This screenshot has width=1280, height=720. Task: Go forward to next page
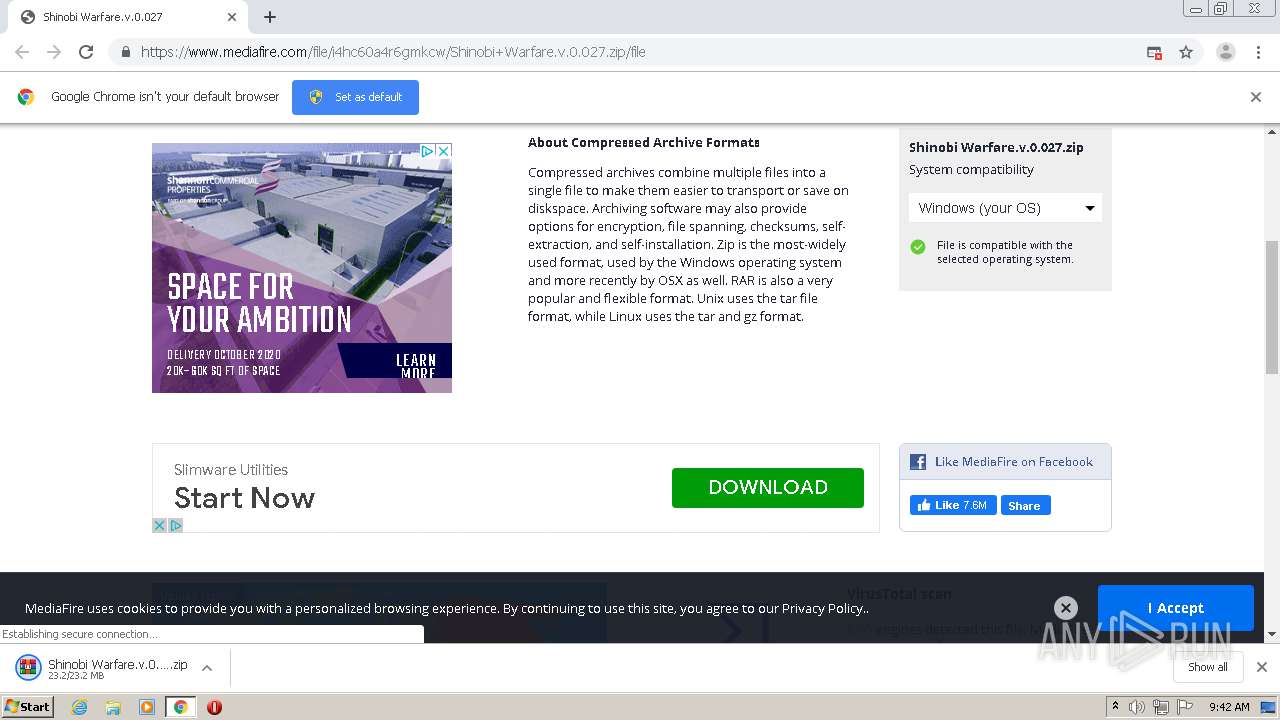[x=54, y=52]
